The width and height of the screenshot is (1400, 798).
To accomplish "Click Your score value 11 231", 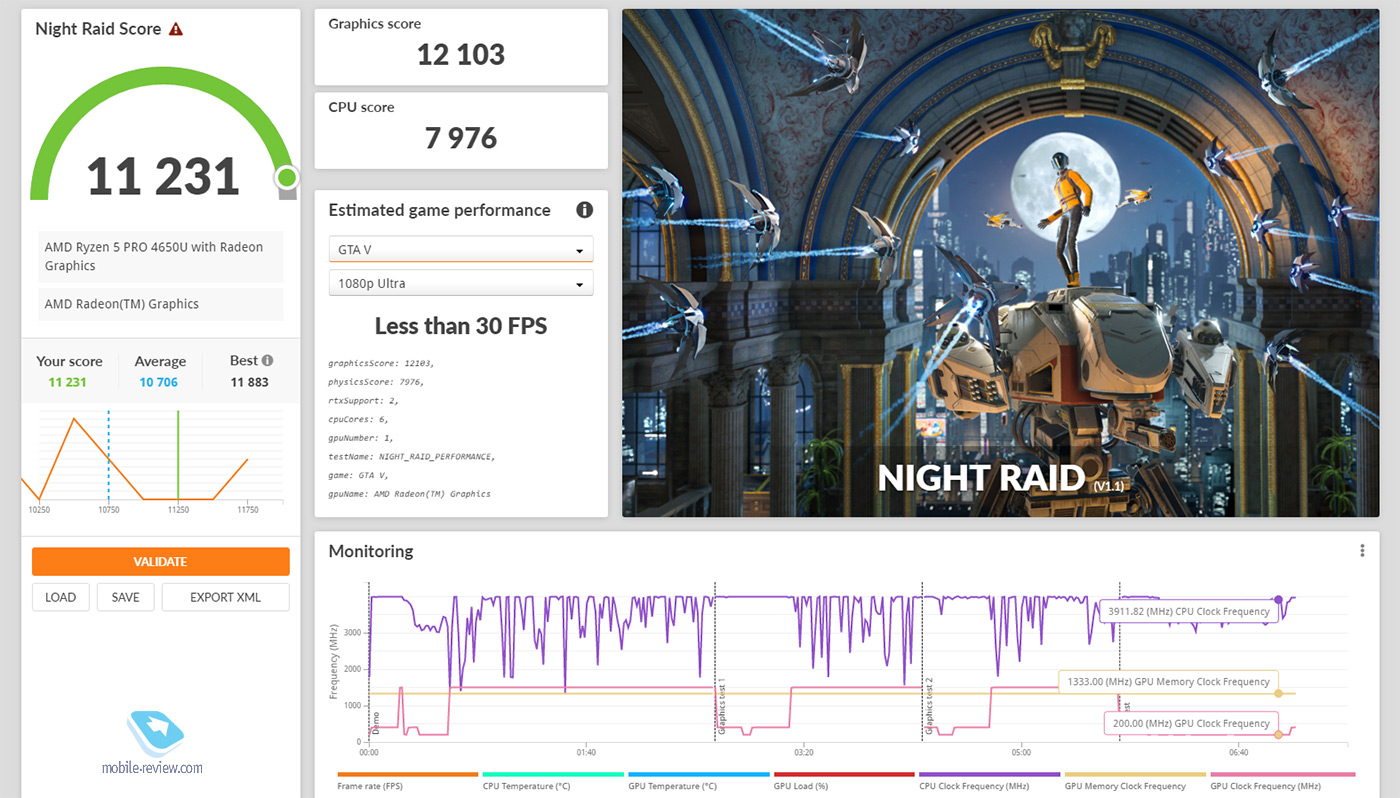I will pos(68,382).
